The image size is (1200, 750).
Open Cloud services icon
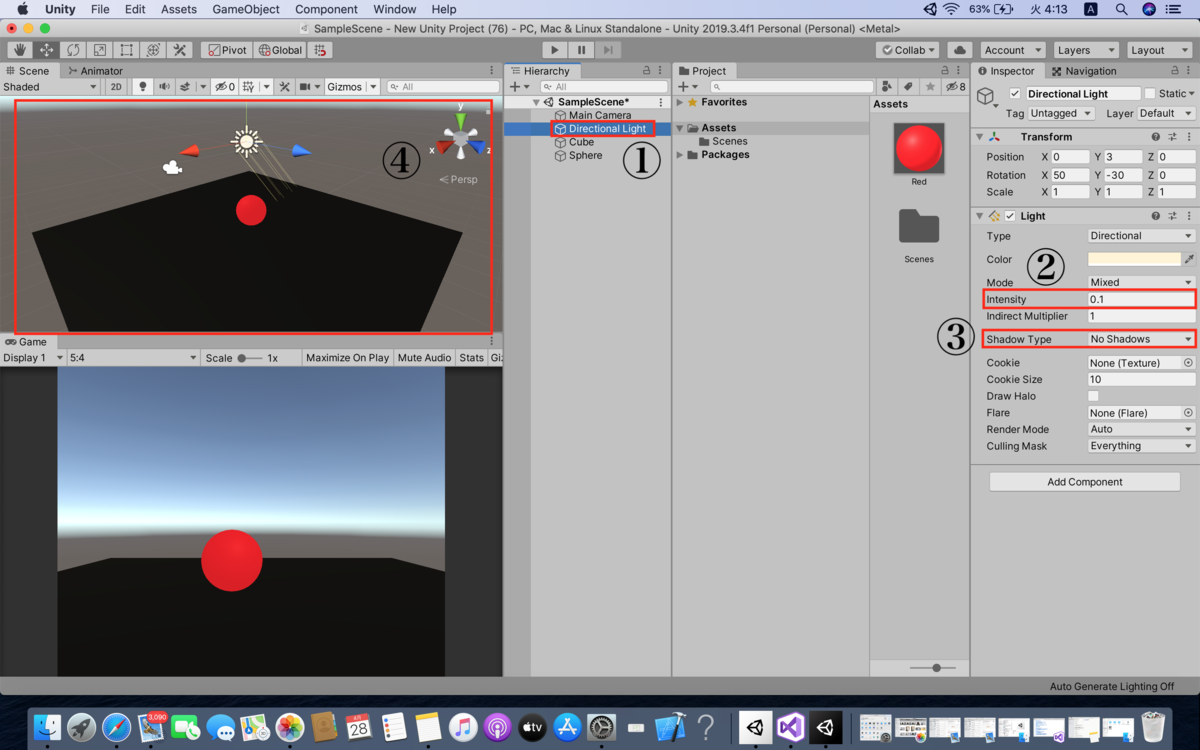click(x=959, y=50)
